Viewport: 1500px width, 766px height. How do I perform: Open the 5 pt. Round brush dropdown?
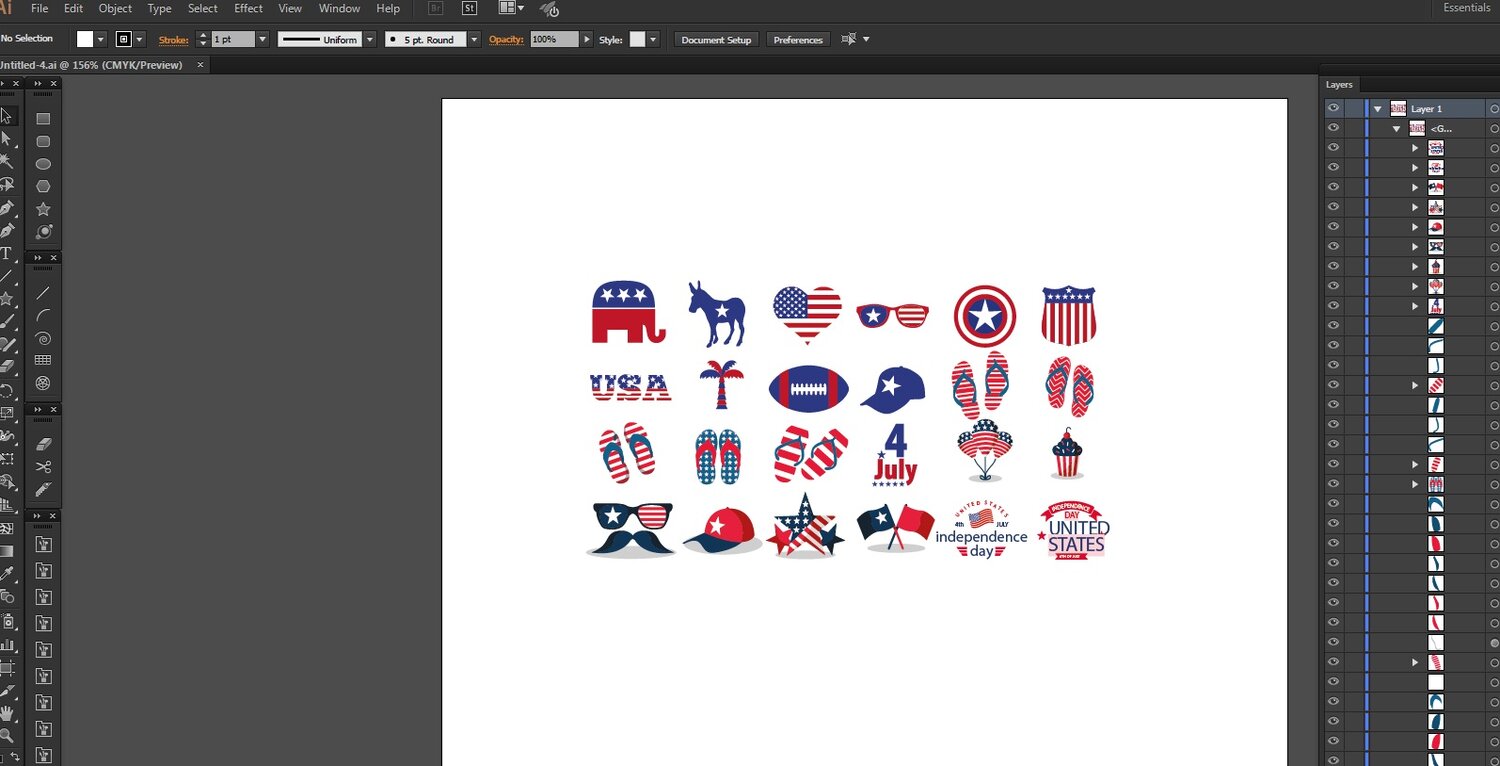point(474,40)
